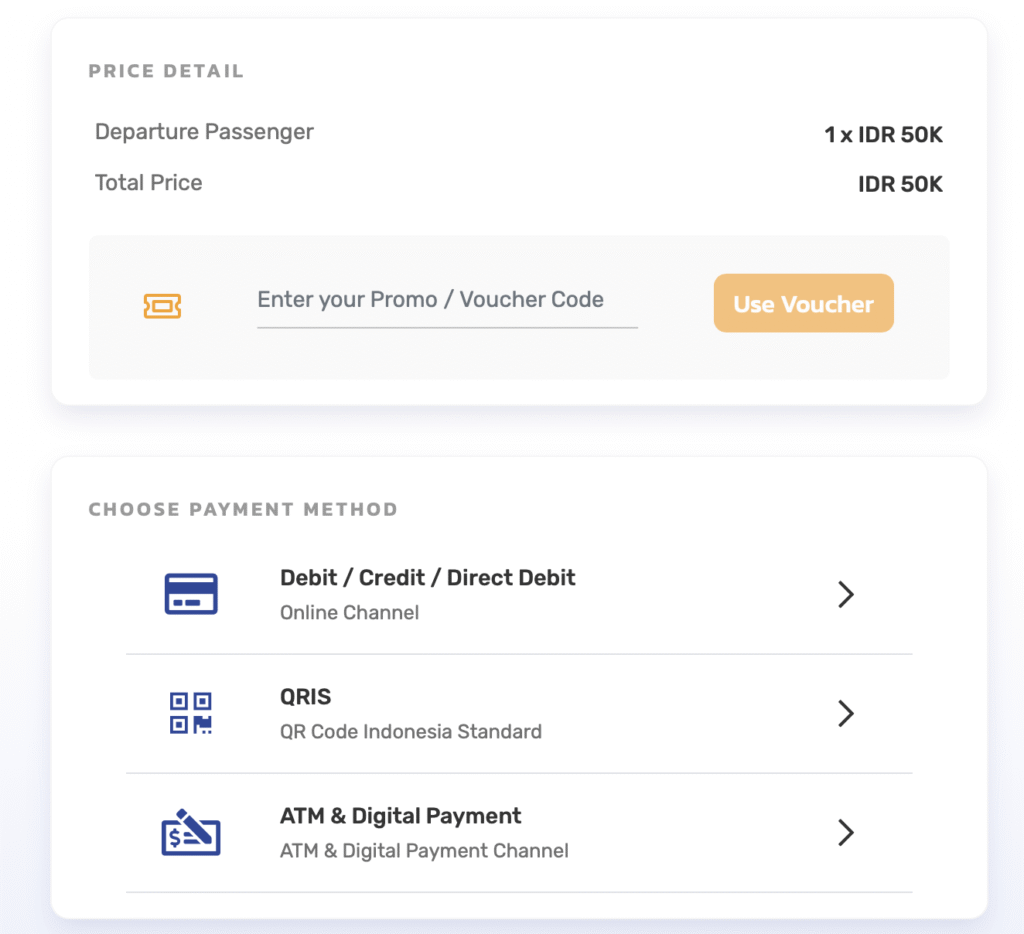1024x934 pixels.
Task: Click the Price Detail heading
Action: point(166,71)
